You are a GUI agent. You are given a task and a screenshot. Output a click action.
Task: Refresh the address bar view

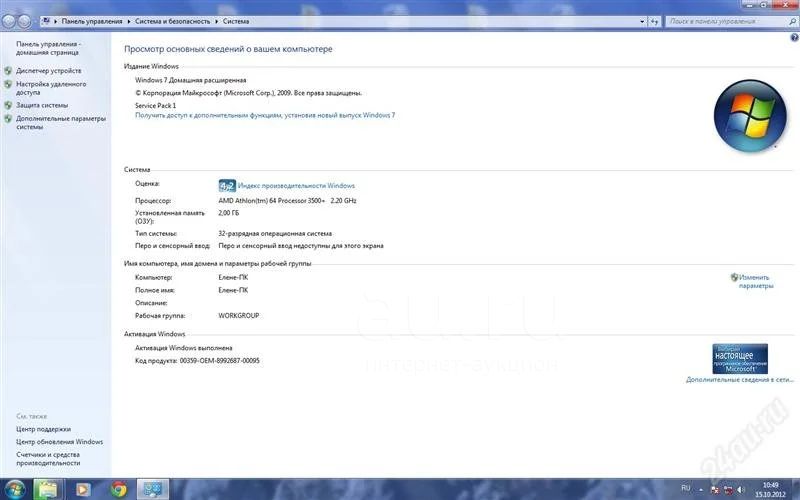(x=654, y=21)
